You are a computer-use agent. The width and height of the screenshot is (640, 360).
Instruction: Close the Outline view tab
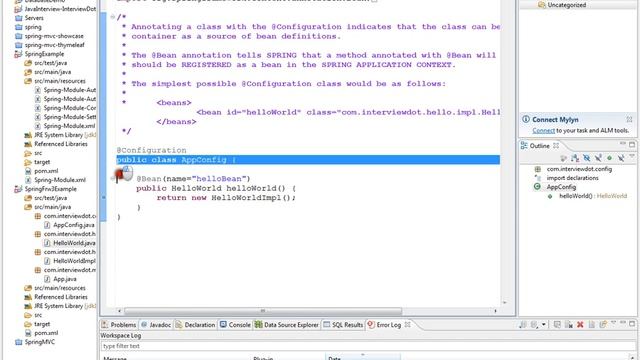pyautogui.click(x=556, y=145)
